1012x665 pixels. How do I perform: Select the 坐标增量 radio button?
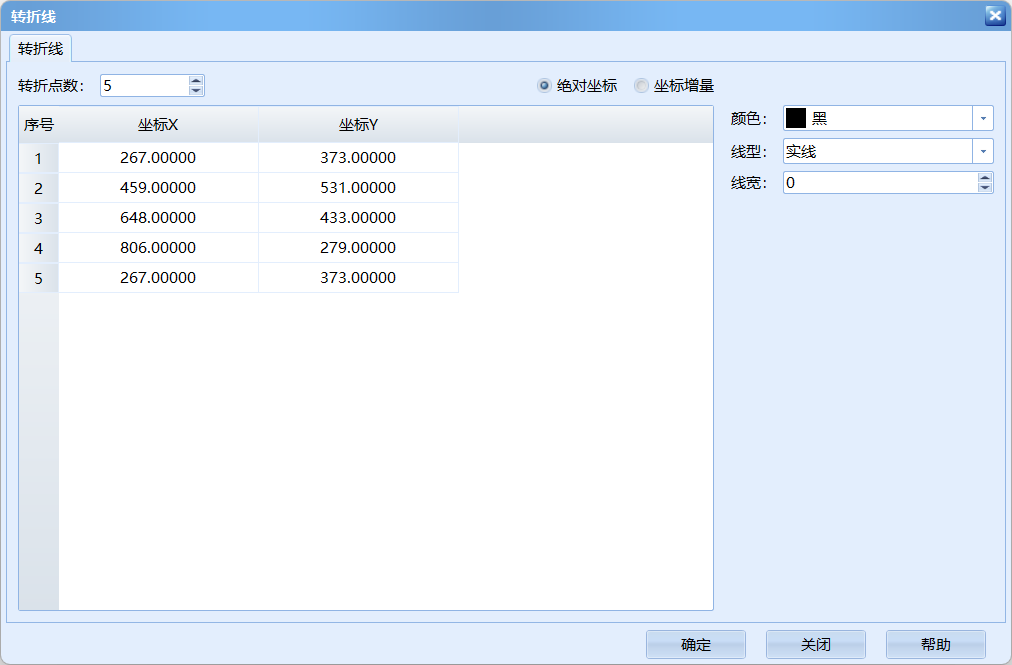[x=640, y=85]
